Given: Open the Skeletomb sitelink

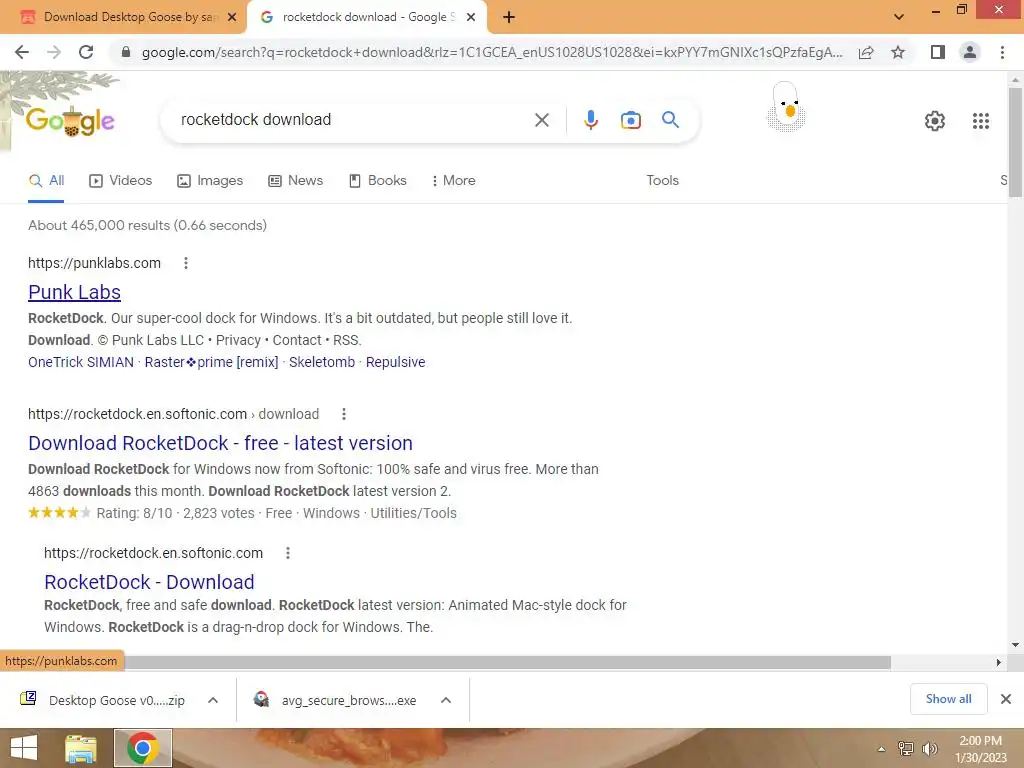Looking at the screenshot, I should (322, 362).
